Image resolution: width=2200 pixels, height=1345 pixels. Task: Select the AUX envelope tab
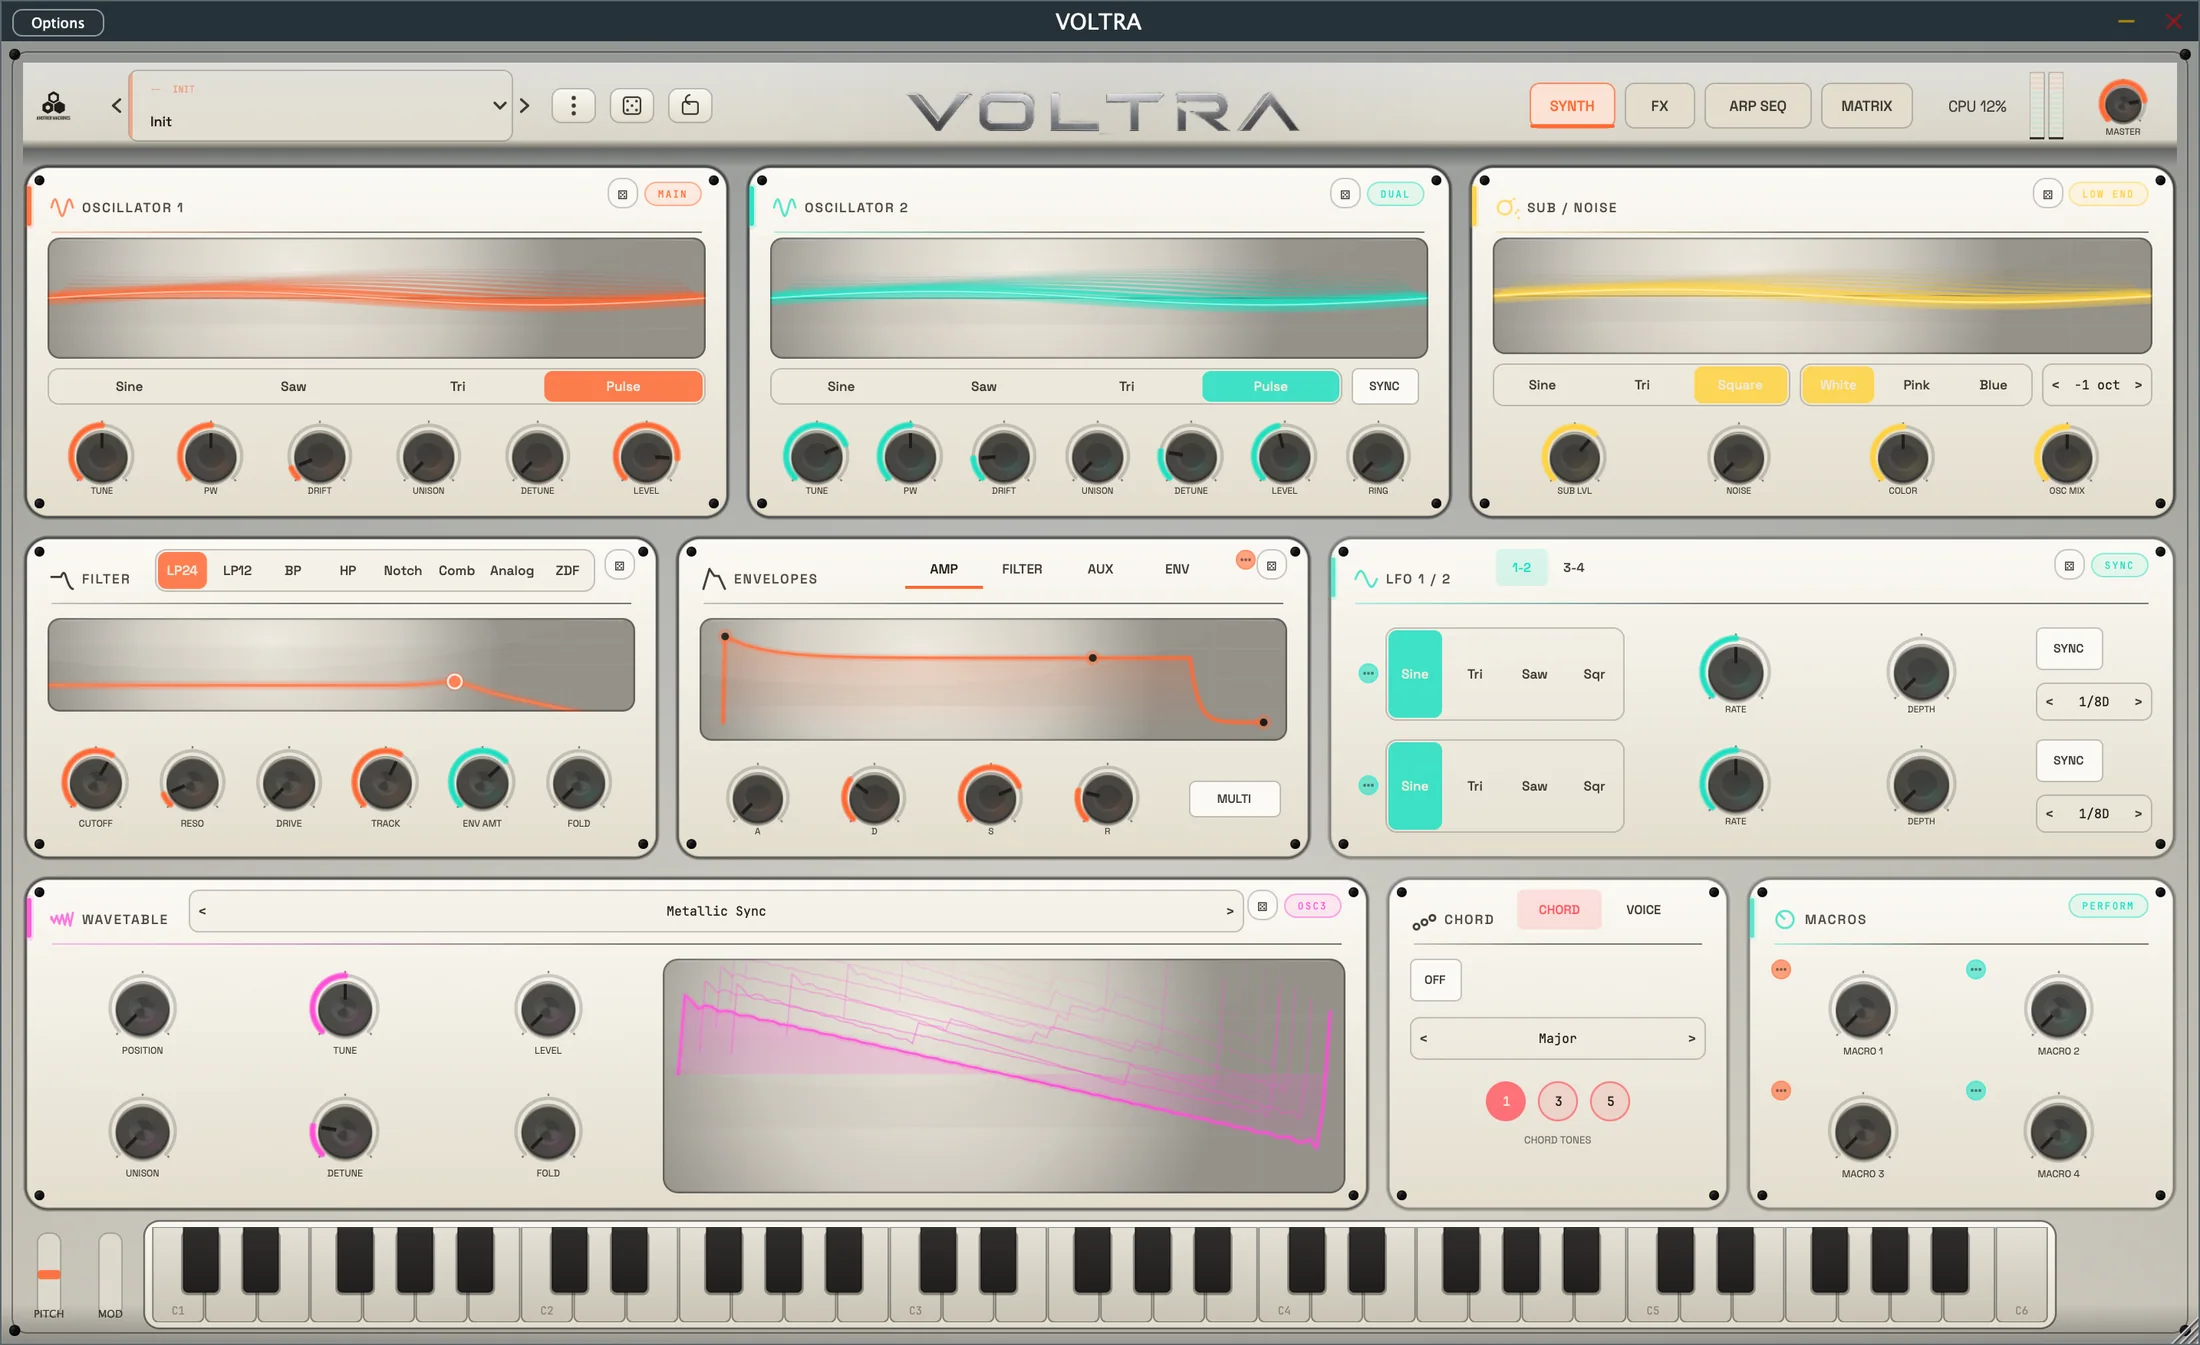1100,569
